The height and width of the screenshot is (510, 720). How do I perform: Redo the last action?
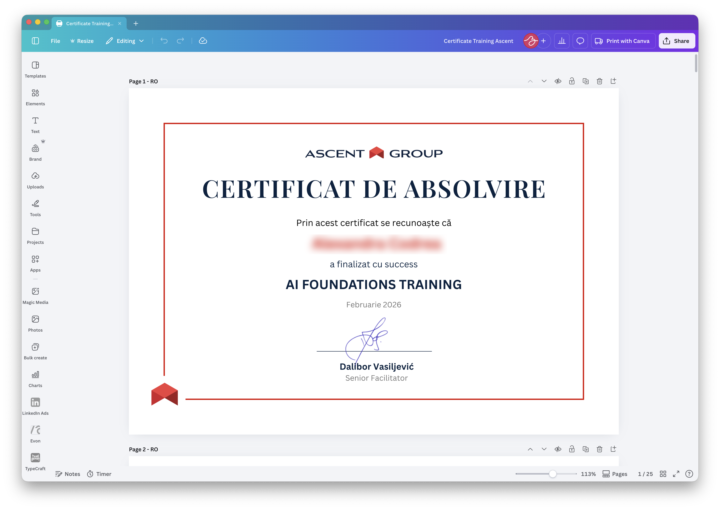pos(180,41)
